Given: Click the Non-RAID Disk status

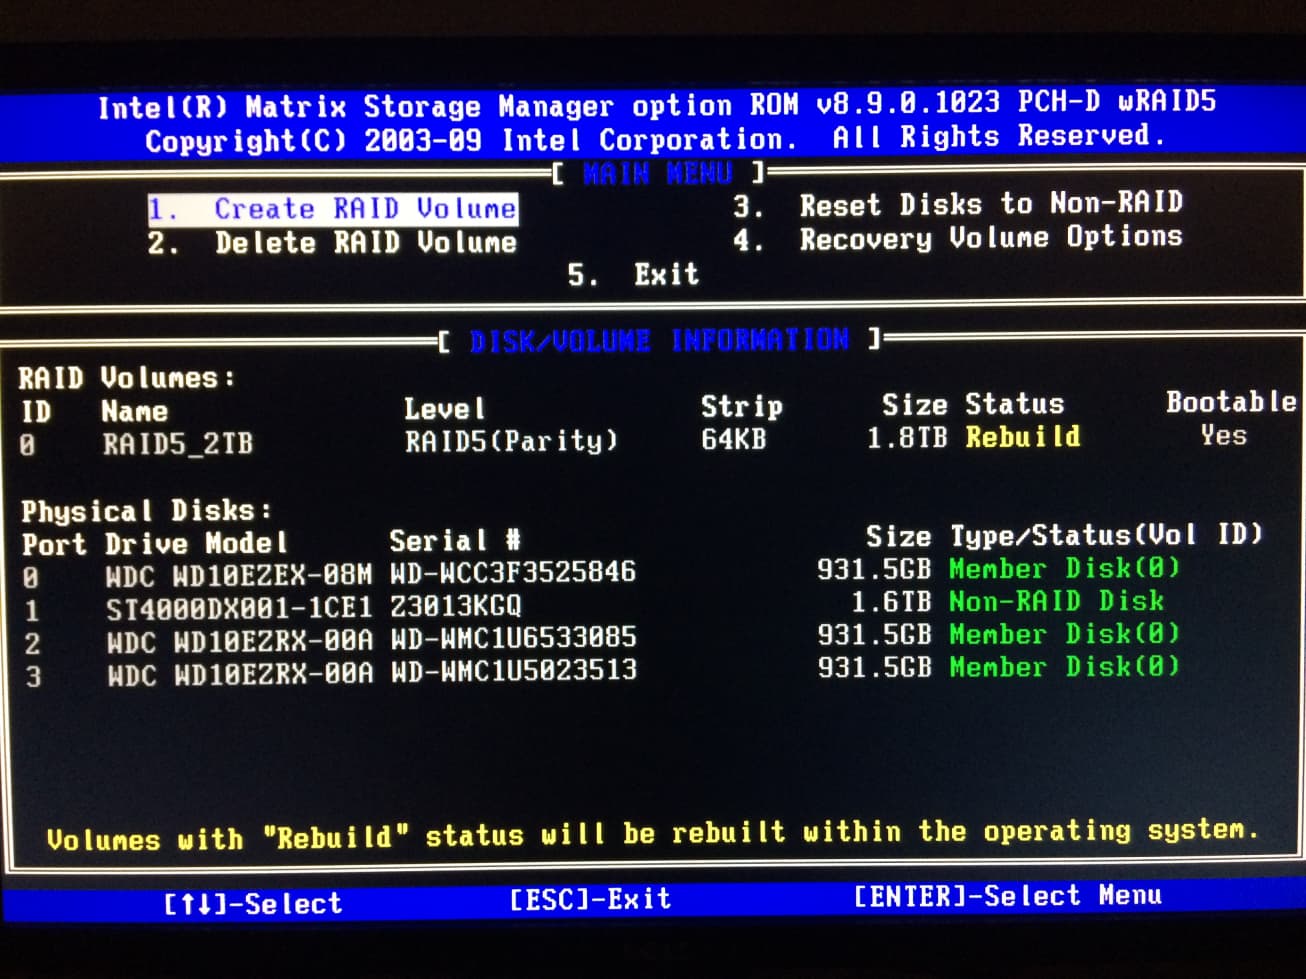Looking at the screenshot, I should [1057, 601].
